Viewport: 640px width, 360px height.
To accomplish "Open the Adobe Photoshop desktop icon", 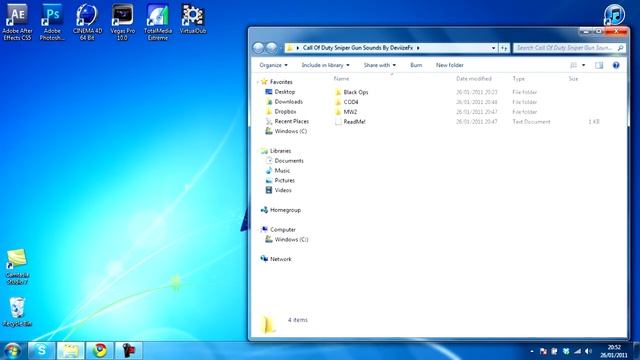I will pos(52,22).
